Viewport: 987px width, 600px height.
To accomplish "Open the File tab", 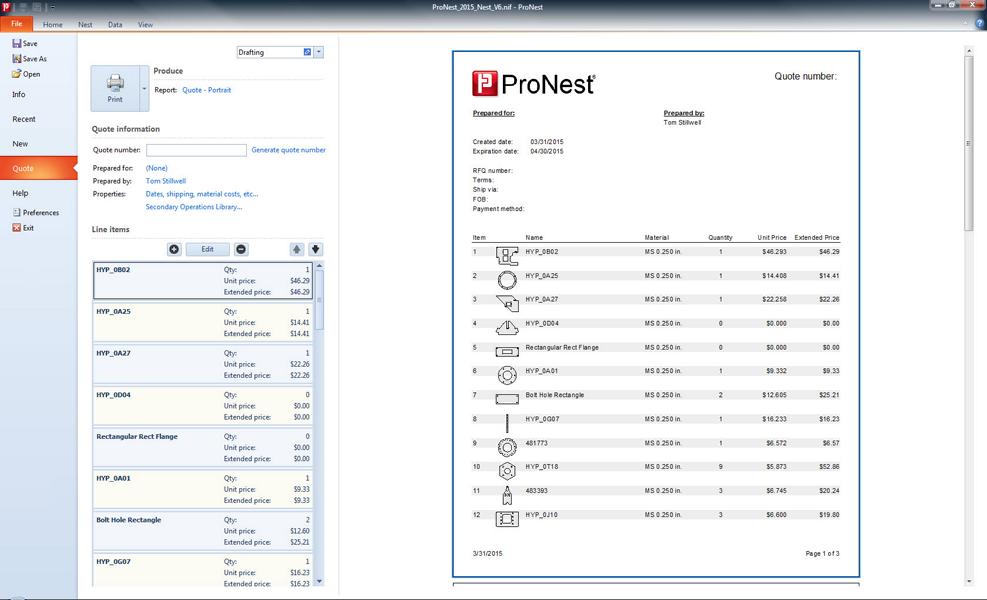I will click(x=17, y=24).
